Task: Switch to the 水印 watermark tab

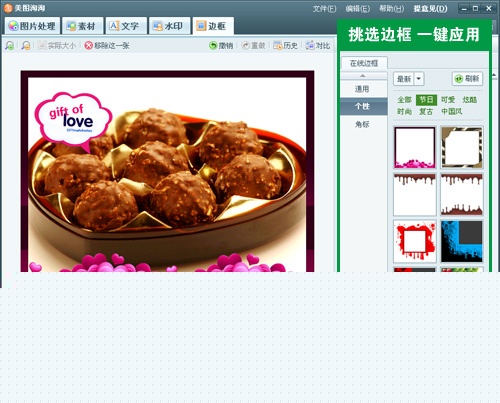Action: click(x=169, y=26)
